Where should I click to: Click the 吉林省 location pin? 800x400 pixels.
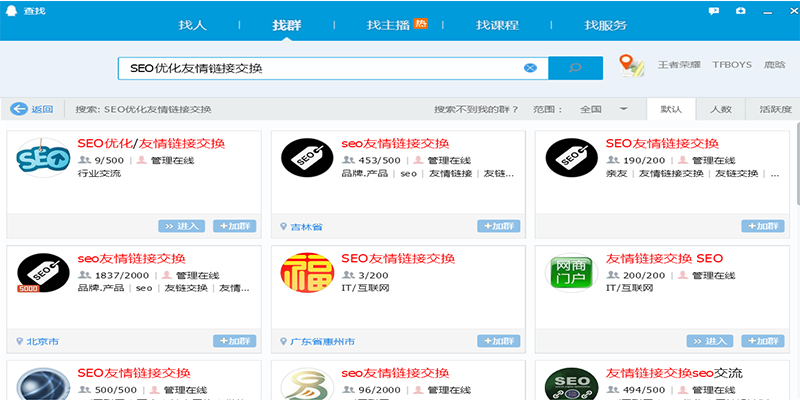(283, 227)
